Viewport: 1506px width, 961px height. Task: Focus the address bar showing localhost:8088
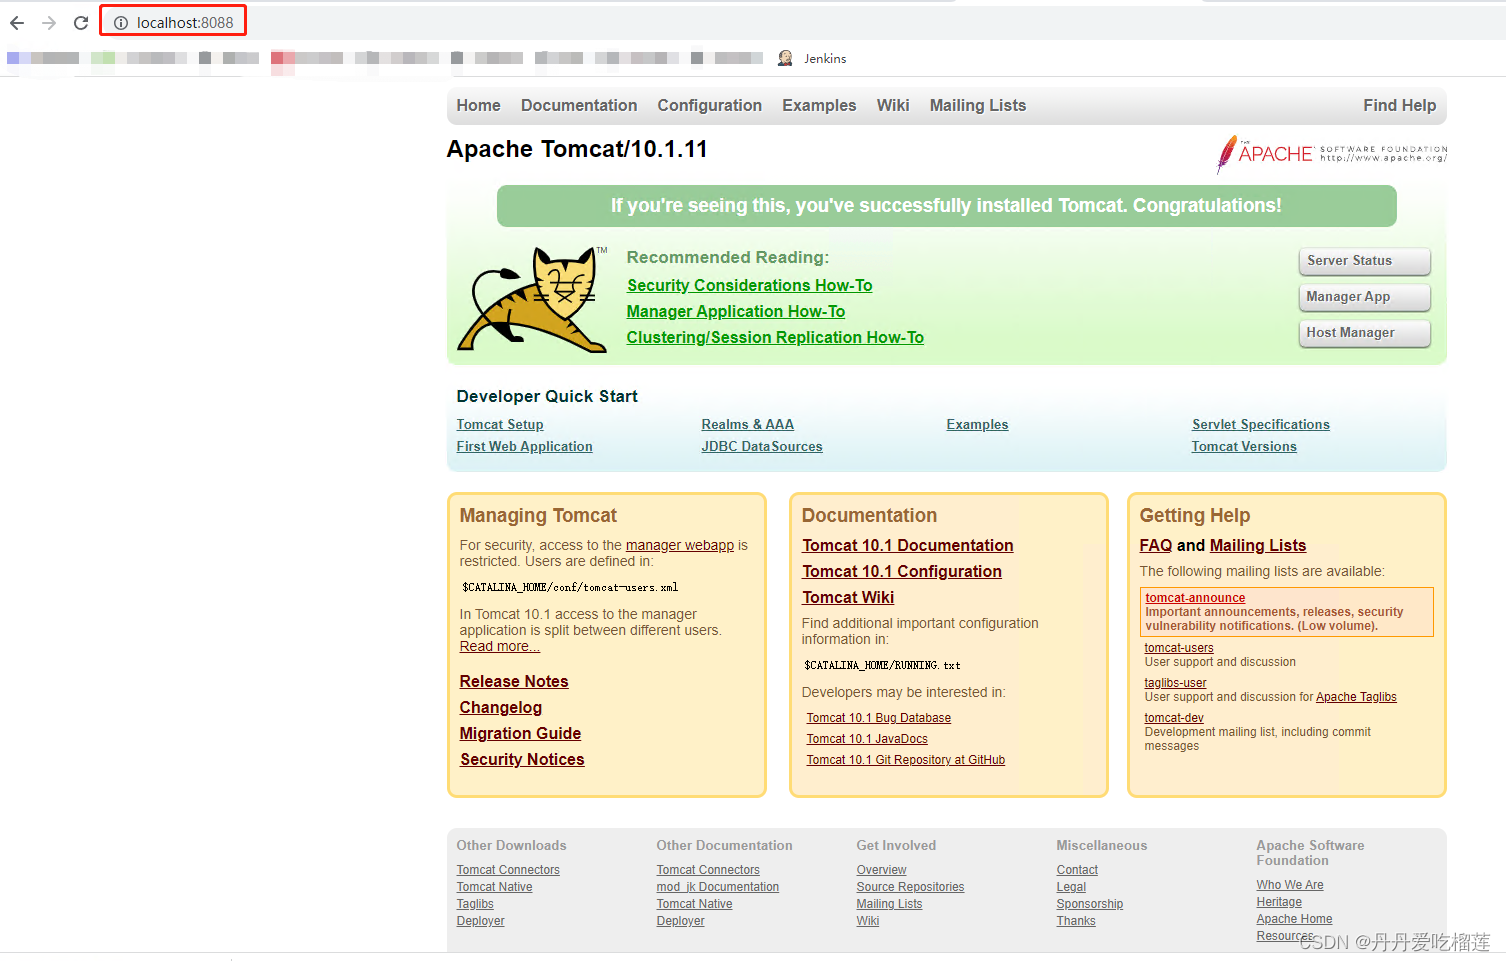(x=185, y=22)
